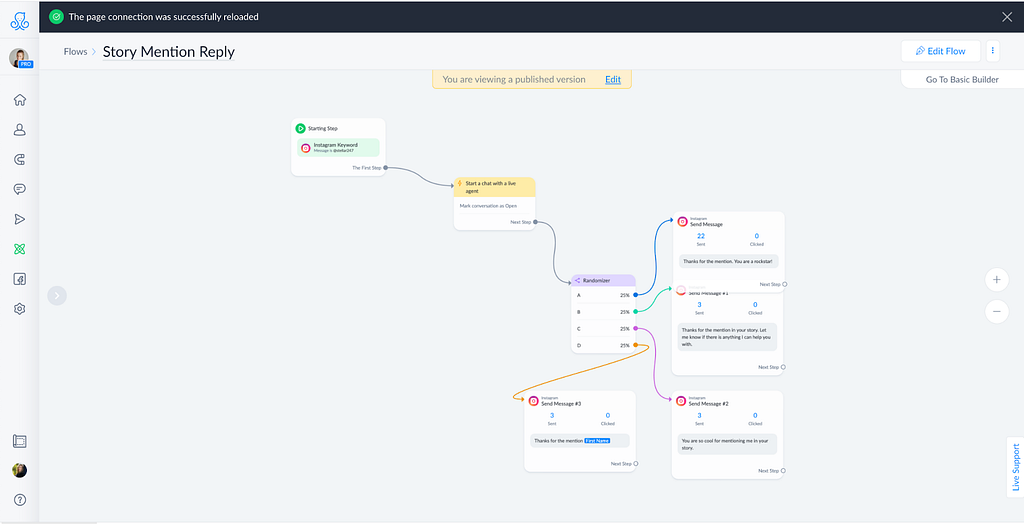Viewport: 1024px width, 524px height.
Task: Click the Edit Flow button
Action: pyautogui.click(x=940, y=51)
